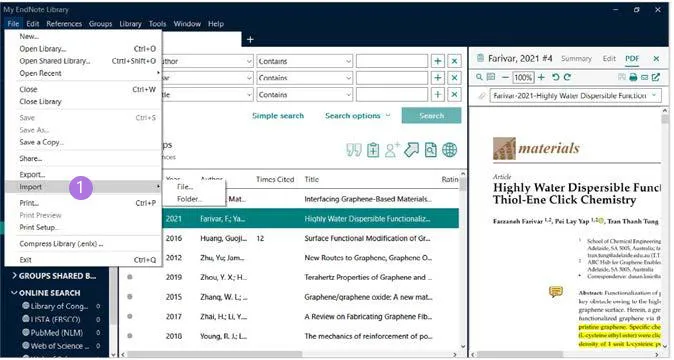This screenshot has height=360, width=674.
Task: Remove the third search row
Action: click(x=454, y=95)
